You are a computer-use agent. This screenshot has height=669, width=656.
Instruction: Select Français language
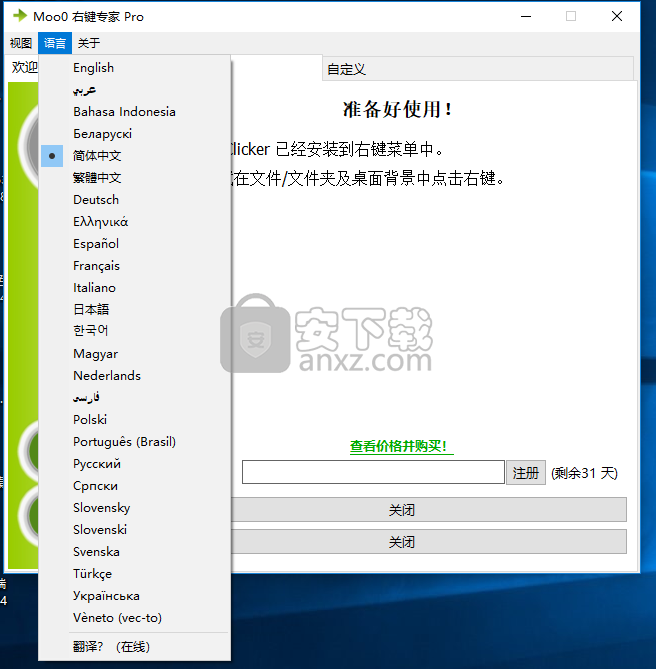[x=135, y=266]
